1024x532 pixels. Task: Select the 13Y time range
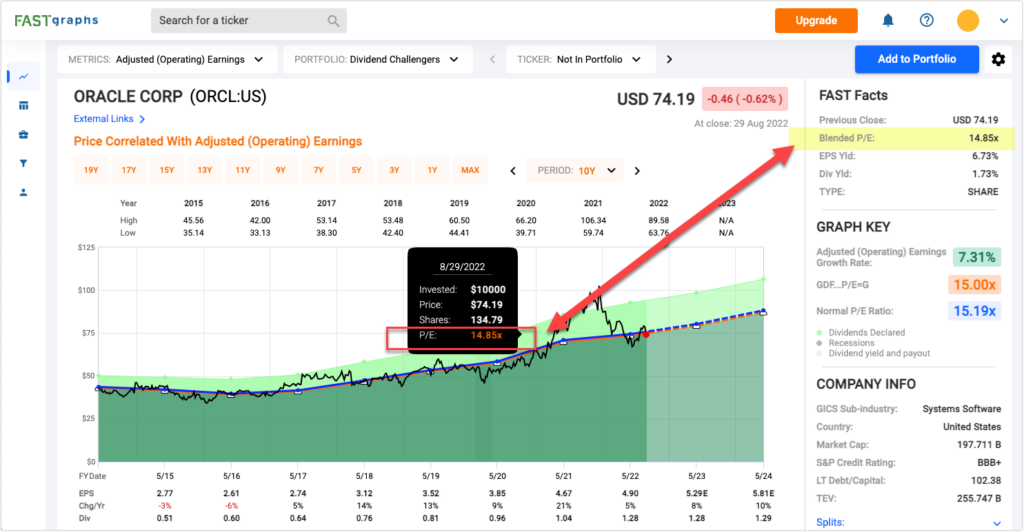point(204,170)
